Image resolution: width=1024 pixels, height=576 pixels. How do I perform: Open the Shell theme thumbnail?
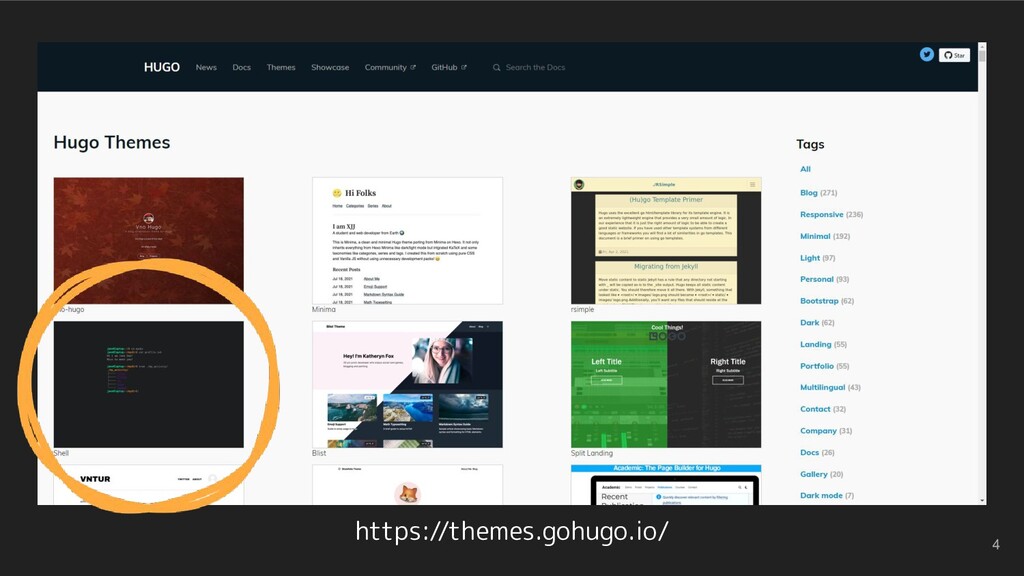(x=148, y=384)
